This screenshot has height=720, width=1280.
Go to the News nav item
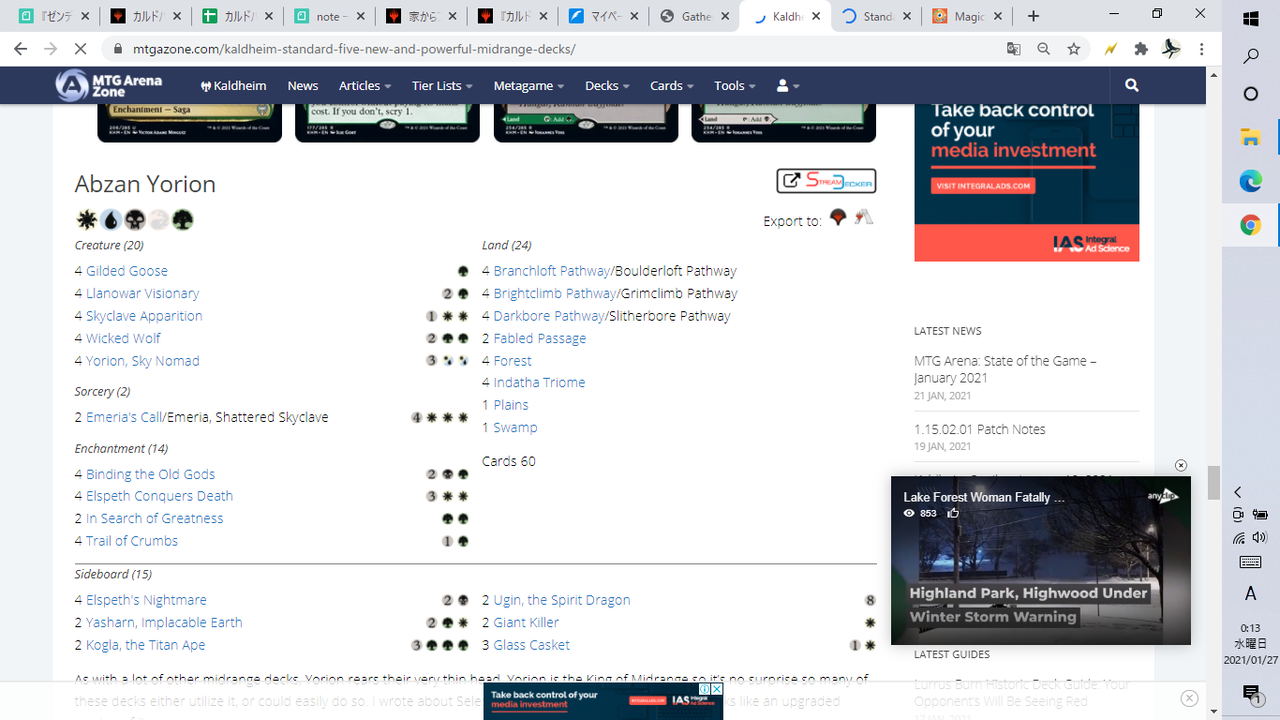coord(303,86)
